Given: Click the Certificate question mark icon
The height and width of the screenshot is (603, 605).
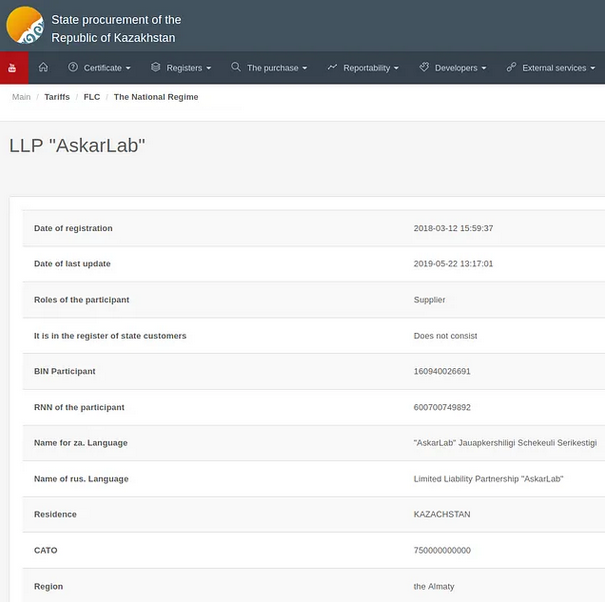Looking at the screenshot, I should click(x=73, y=68).
